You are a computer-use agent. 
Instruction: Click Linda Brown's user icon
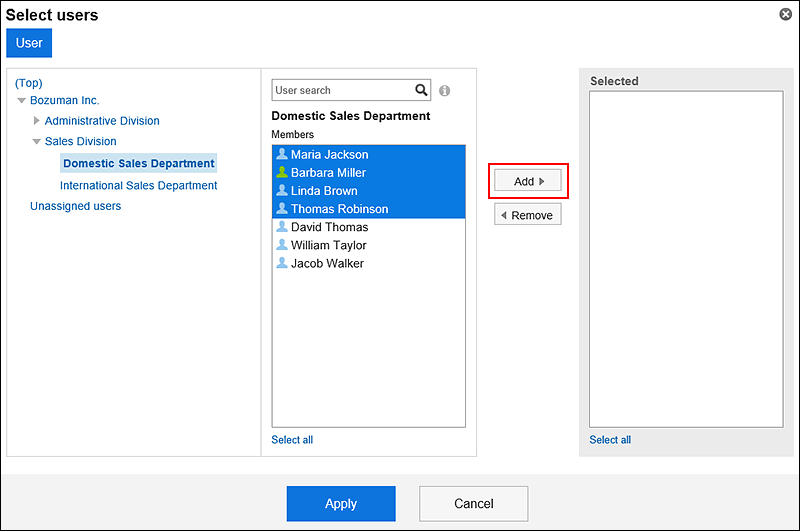(282, 190)
